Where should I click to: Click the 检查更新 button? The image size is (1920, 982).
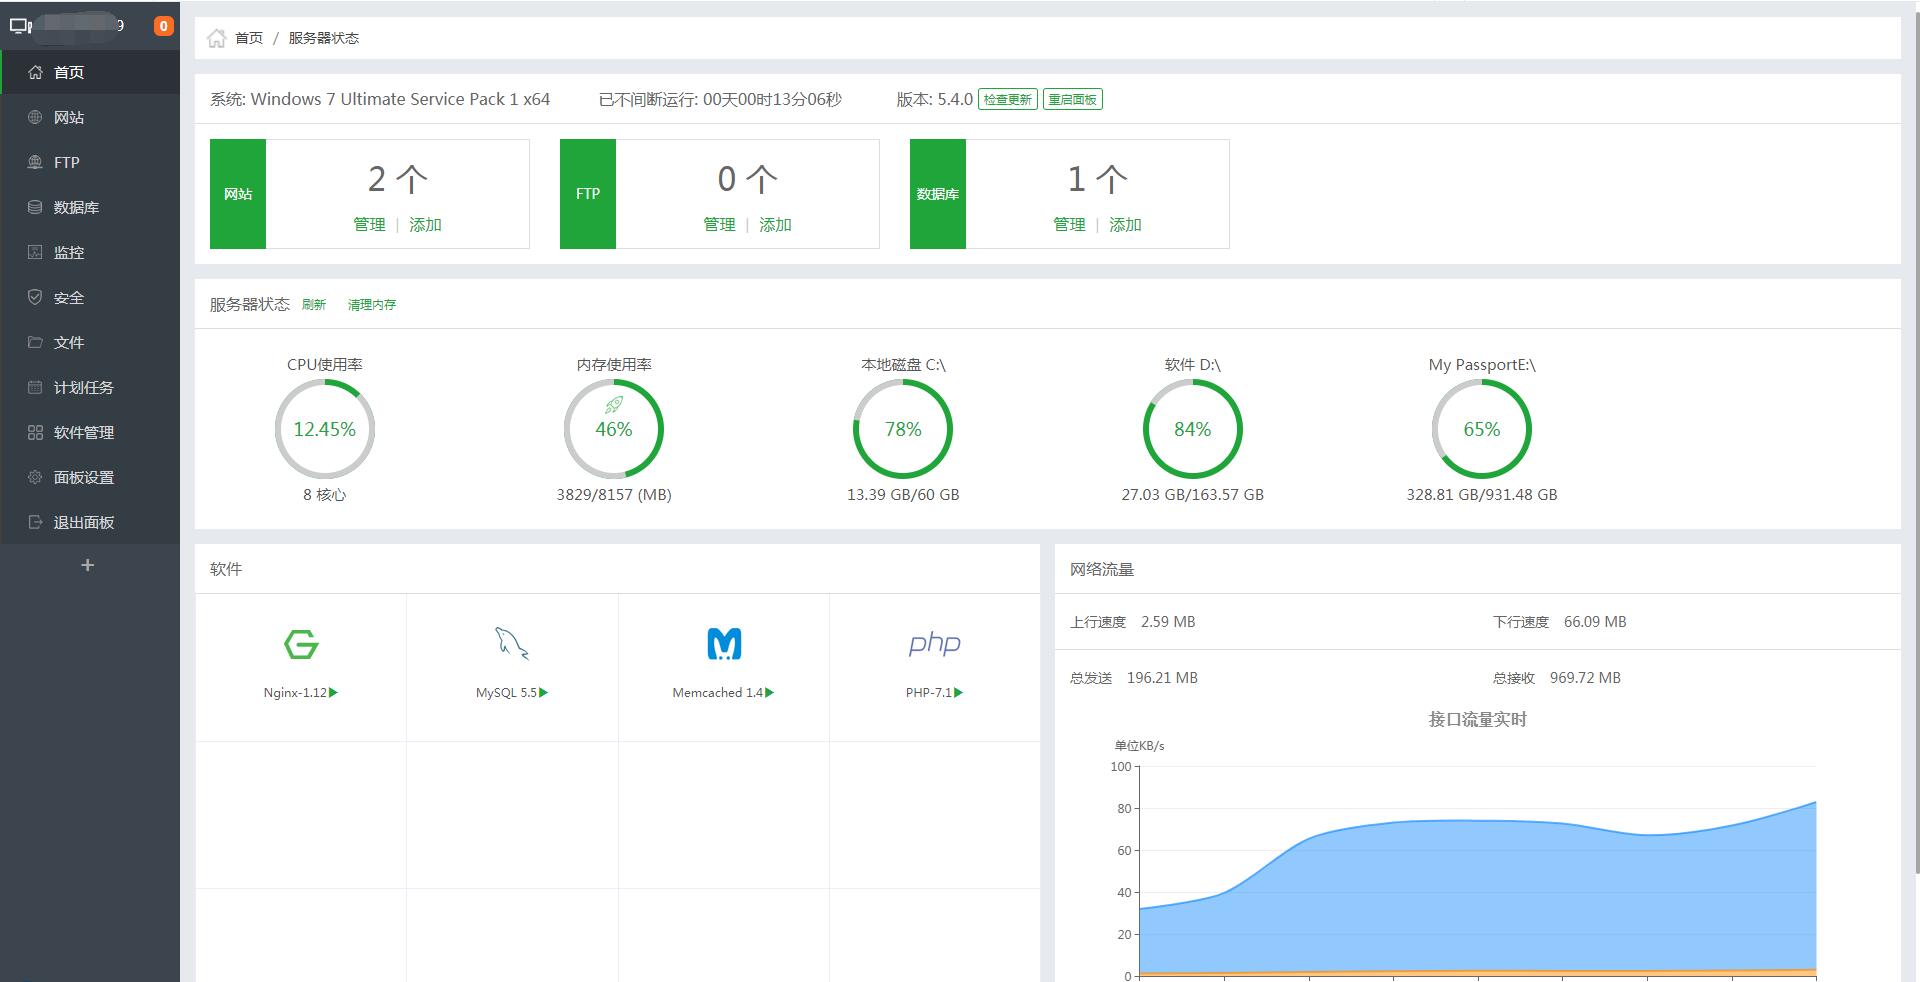(x=1007, y=99)
